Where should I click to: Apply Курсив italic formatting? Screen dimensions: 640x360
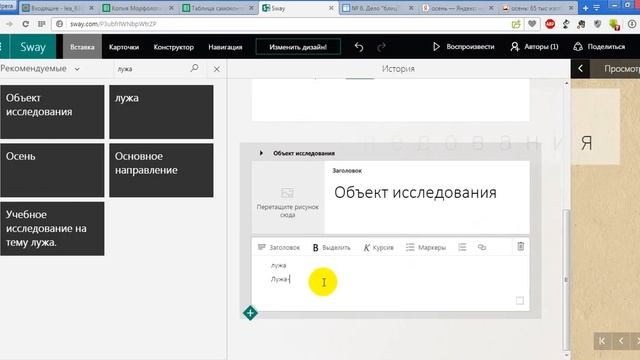(x=378, y=247)
